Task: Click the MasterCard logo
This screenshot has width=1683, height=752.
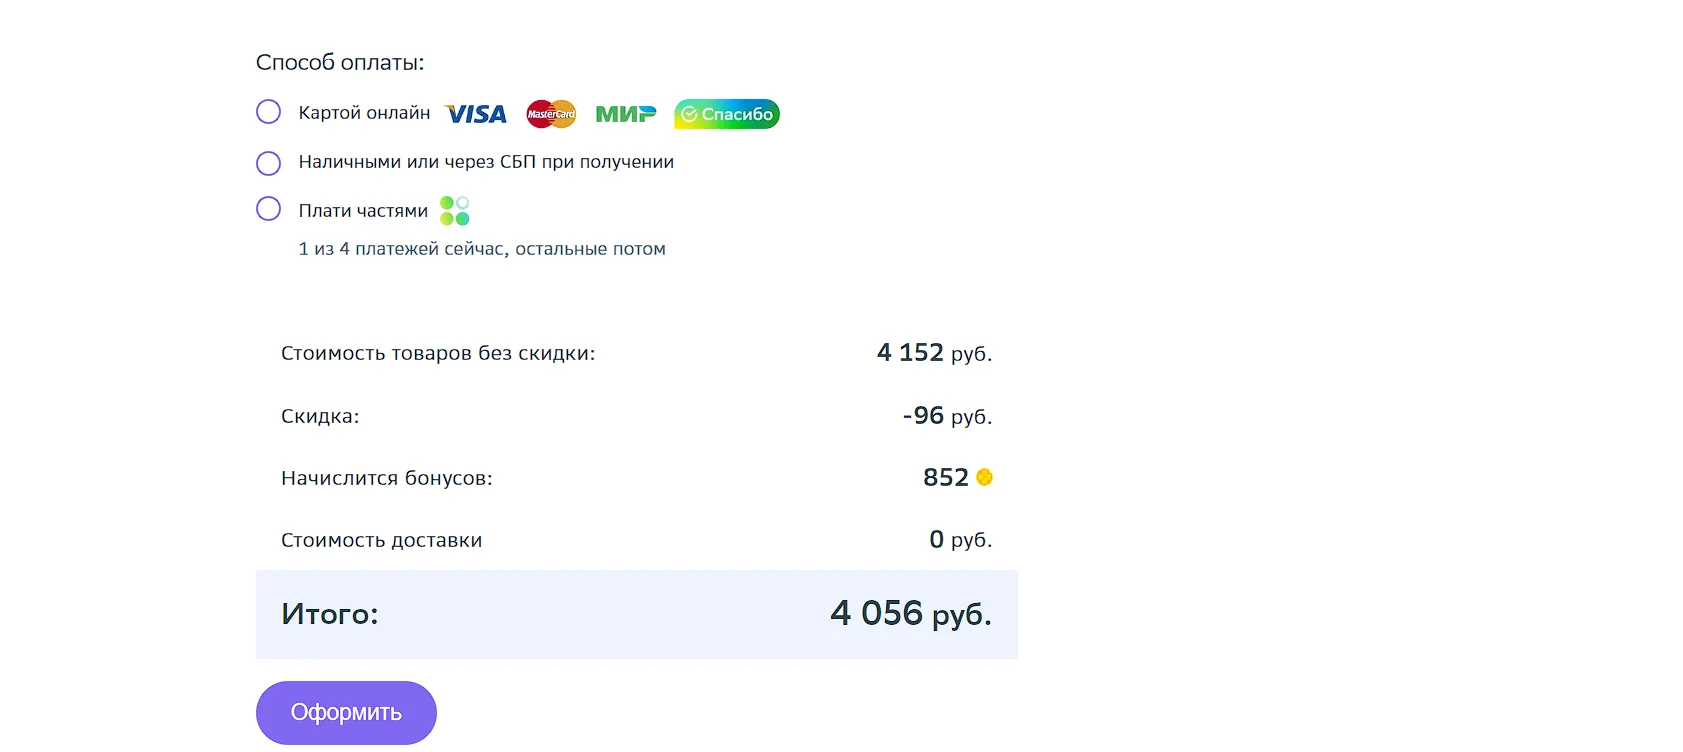Action: 552,114
